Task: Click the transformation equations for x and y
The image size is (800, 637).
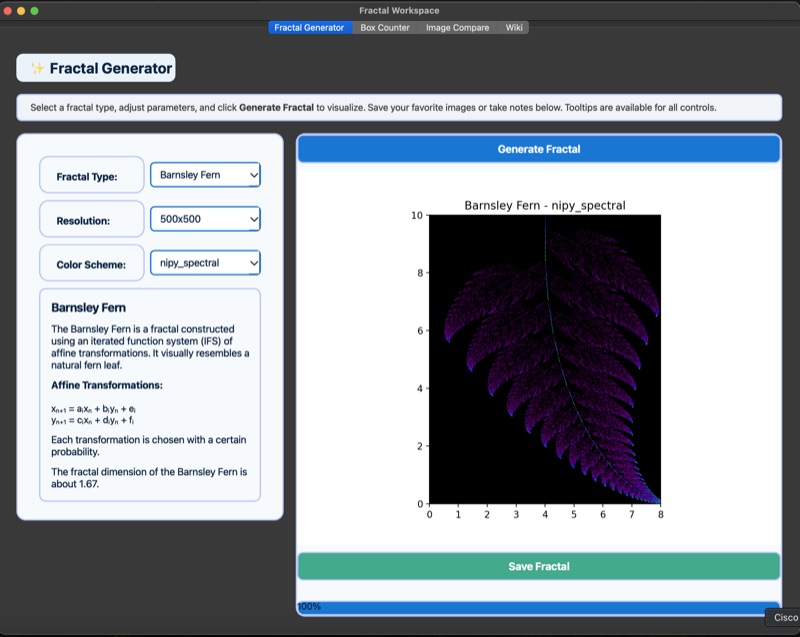Action: [x=93, y=415]
